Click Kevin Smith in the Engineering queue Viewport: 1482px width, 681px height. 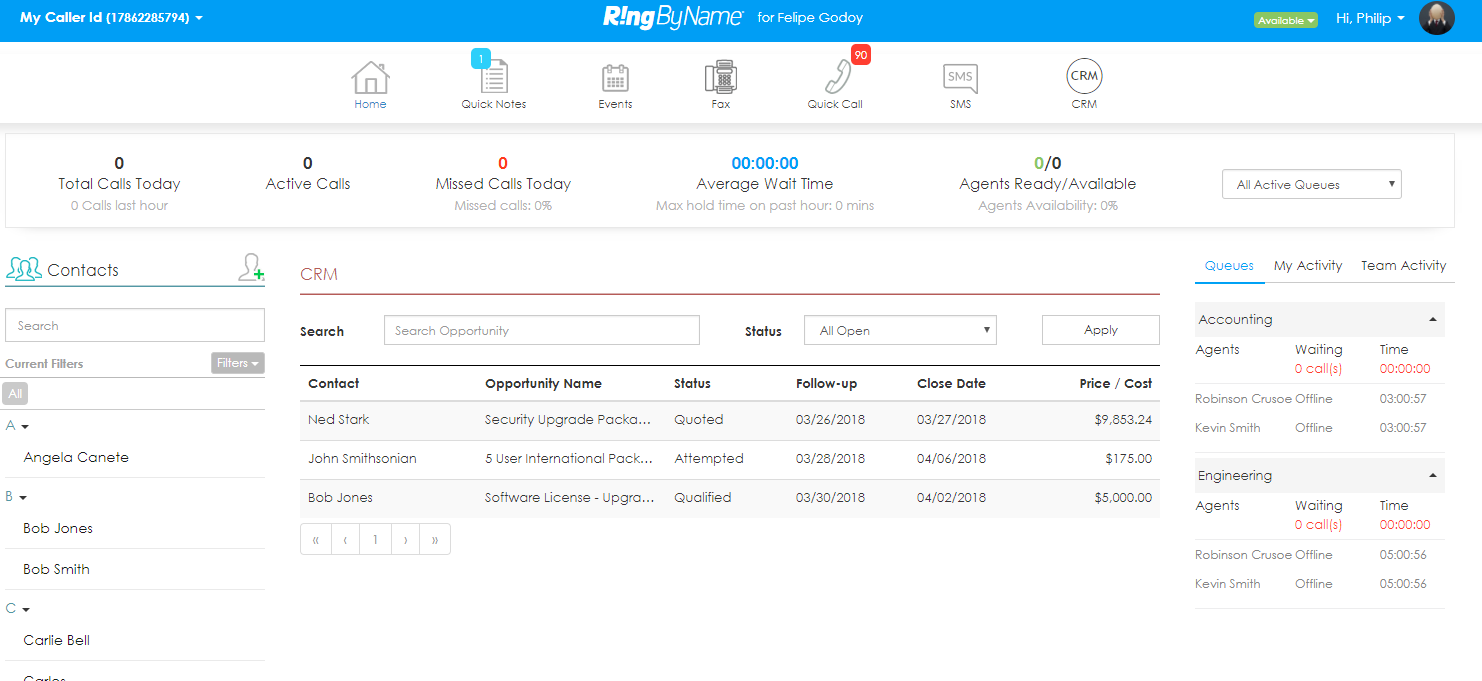[1227, 584]
